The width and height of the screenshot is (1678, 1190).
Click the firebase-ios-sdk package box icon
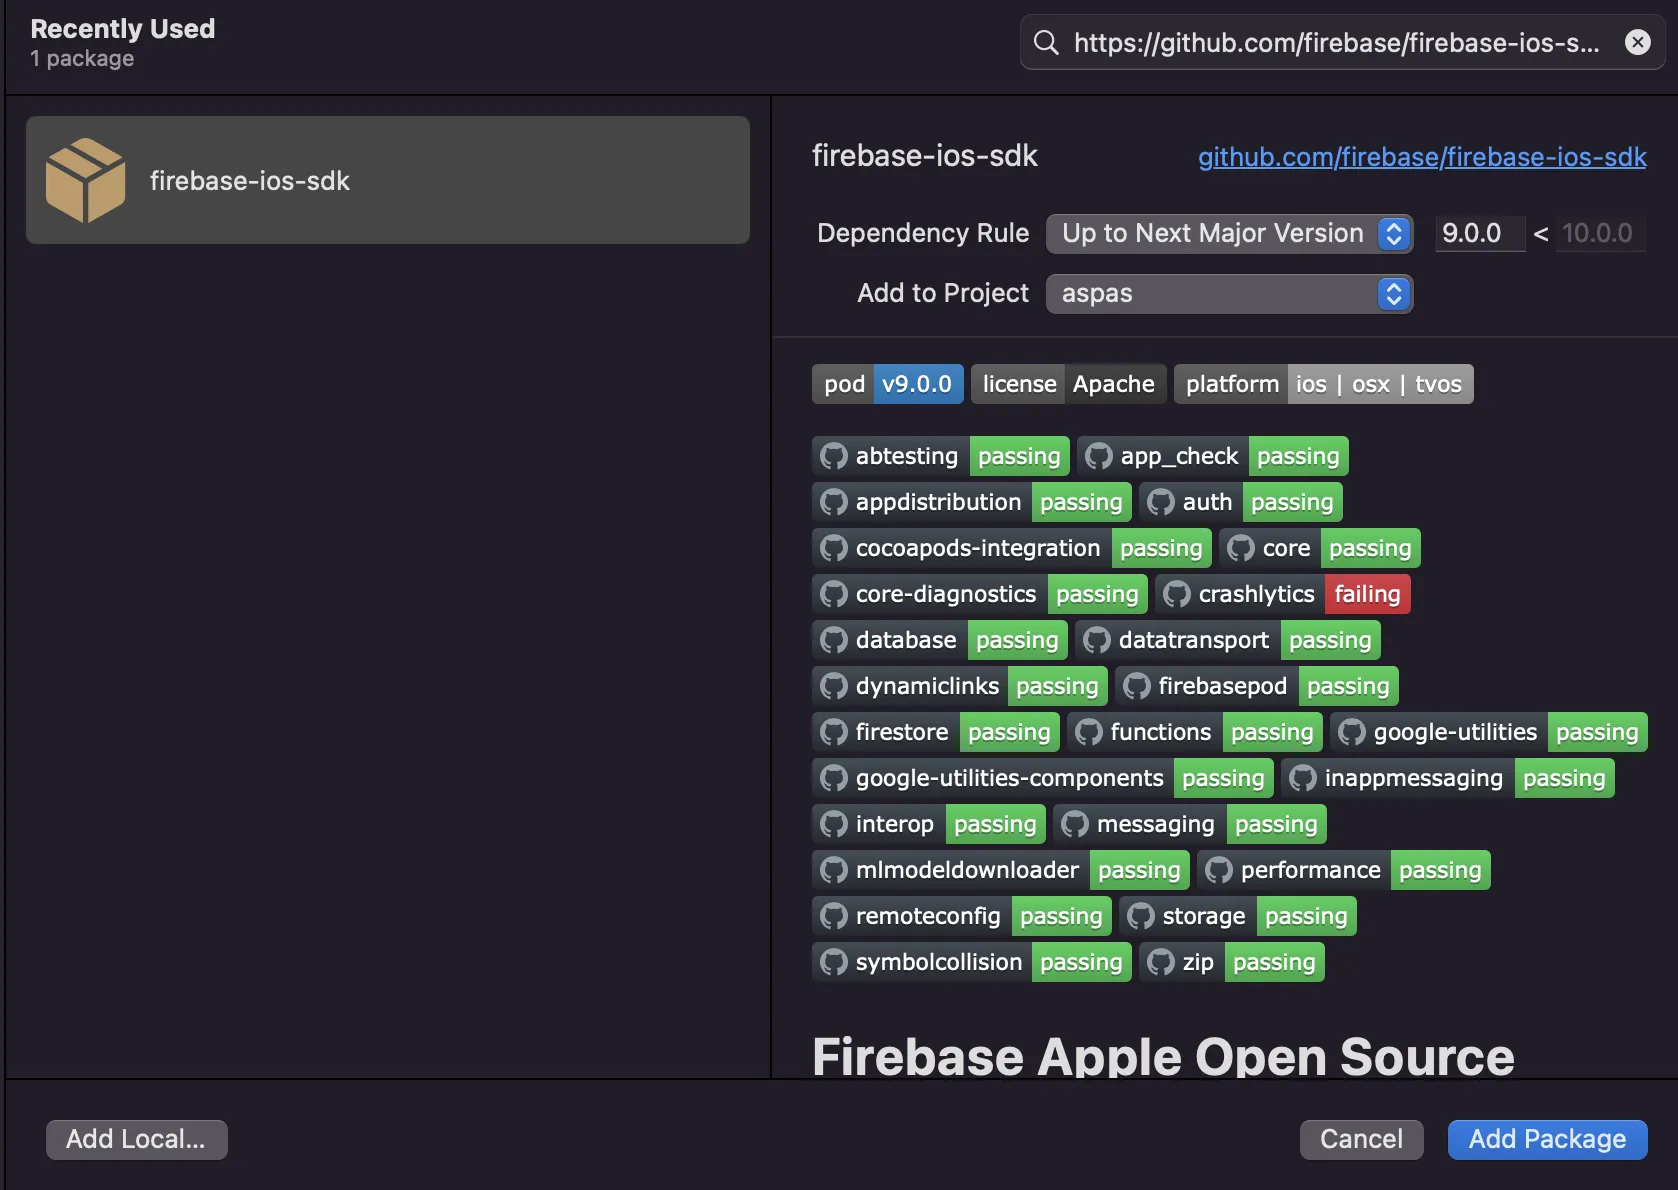86,180
